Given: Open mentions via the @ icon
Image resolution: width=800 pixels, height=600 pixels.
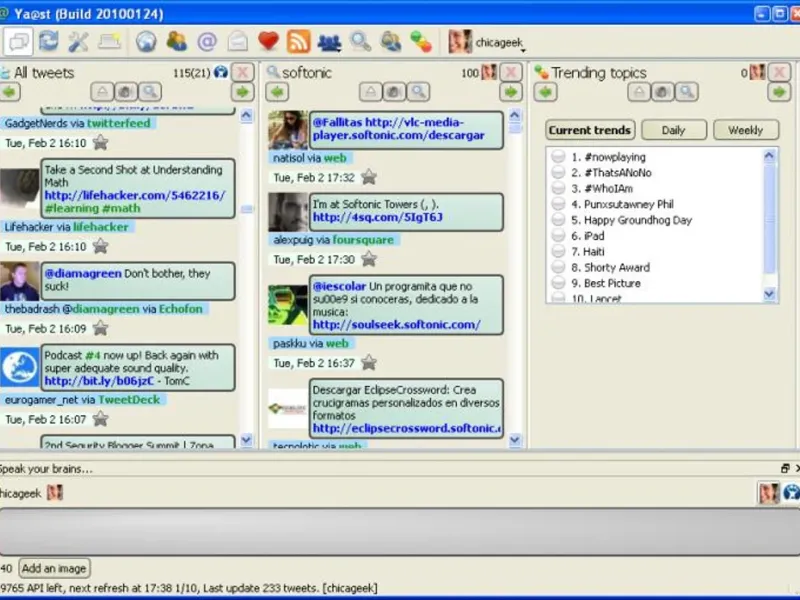Looking at the screenshot, I should (x=207, y=41).
